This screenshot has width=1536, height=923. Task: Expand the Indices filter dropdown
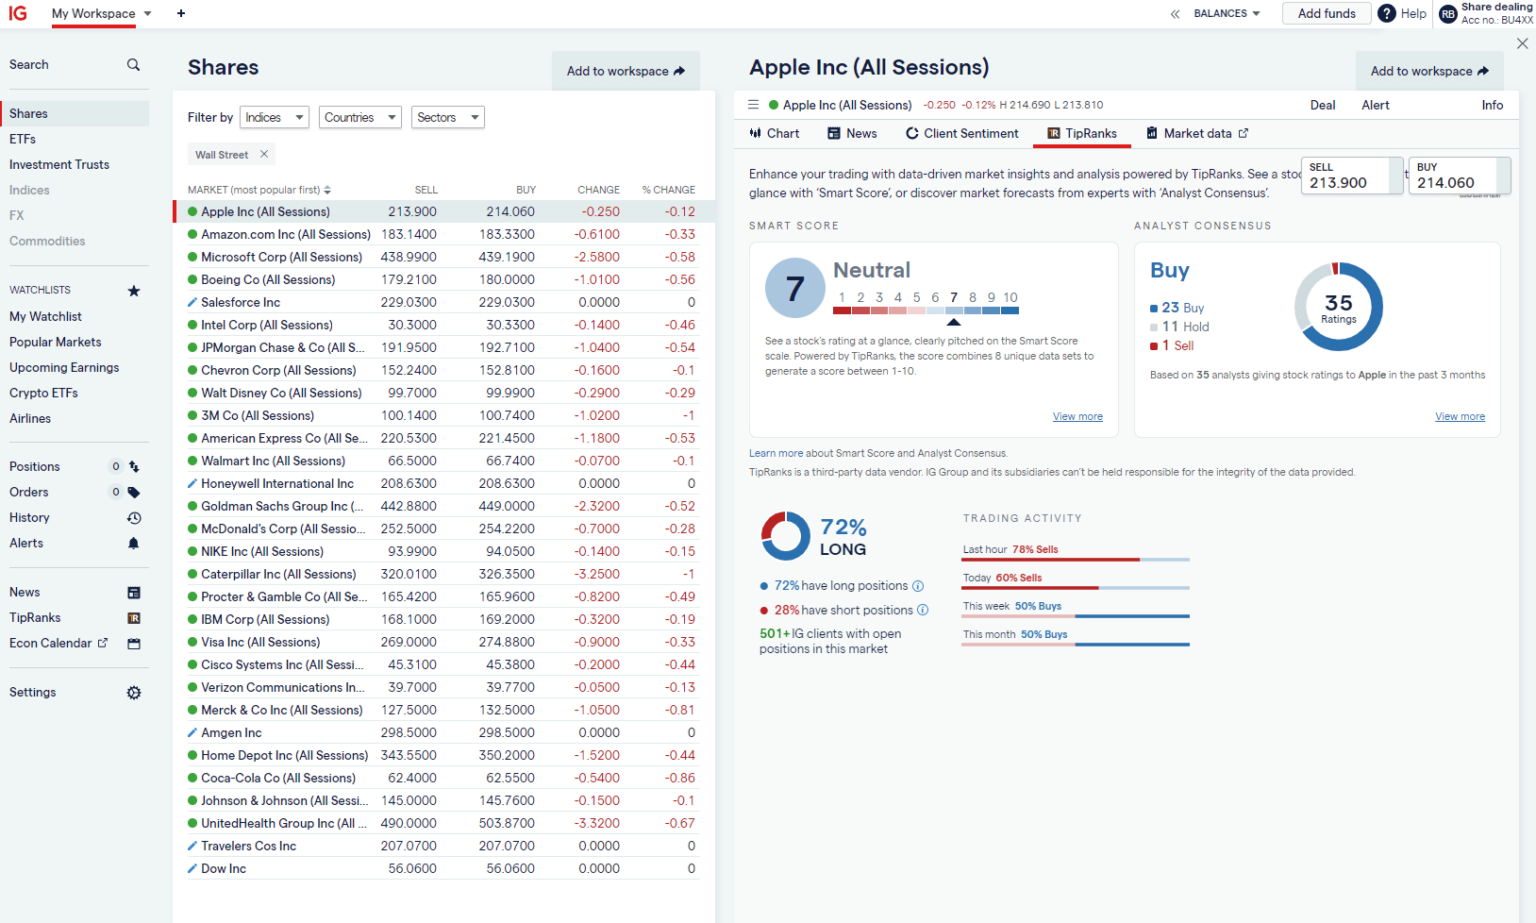tap(274, 117)
